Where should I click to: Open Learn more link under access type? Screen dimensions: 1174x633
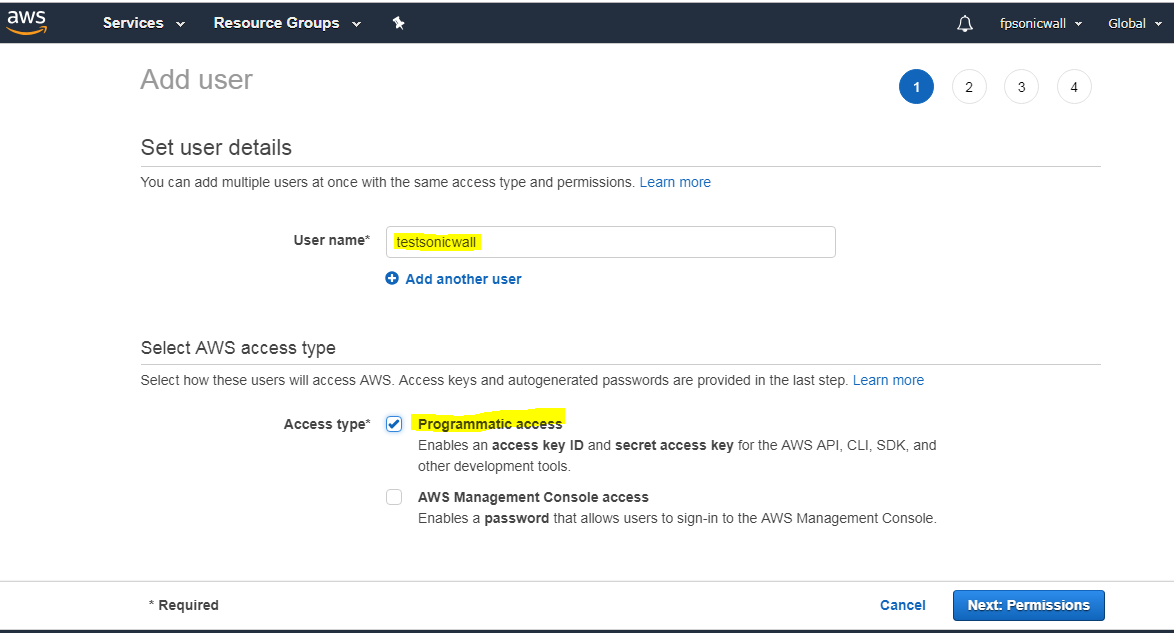pyautogui.click(x=888, y=380)
